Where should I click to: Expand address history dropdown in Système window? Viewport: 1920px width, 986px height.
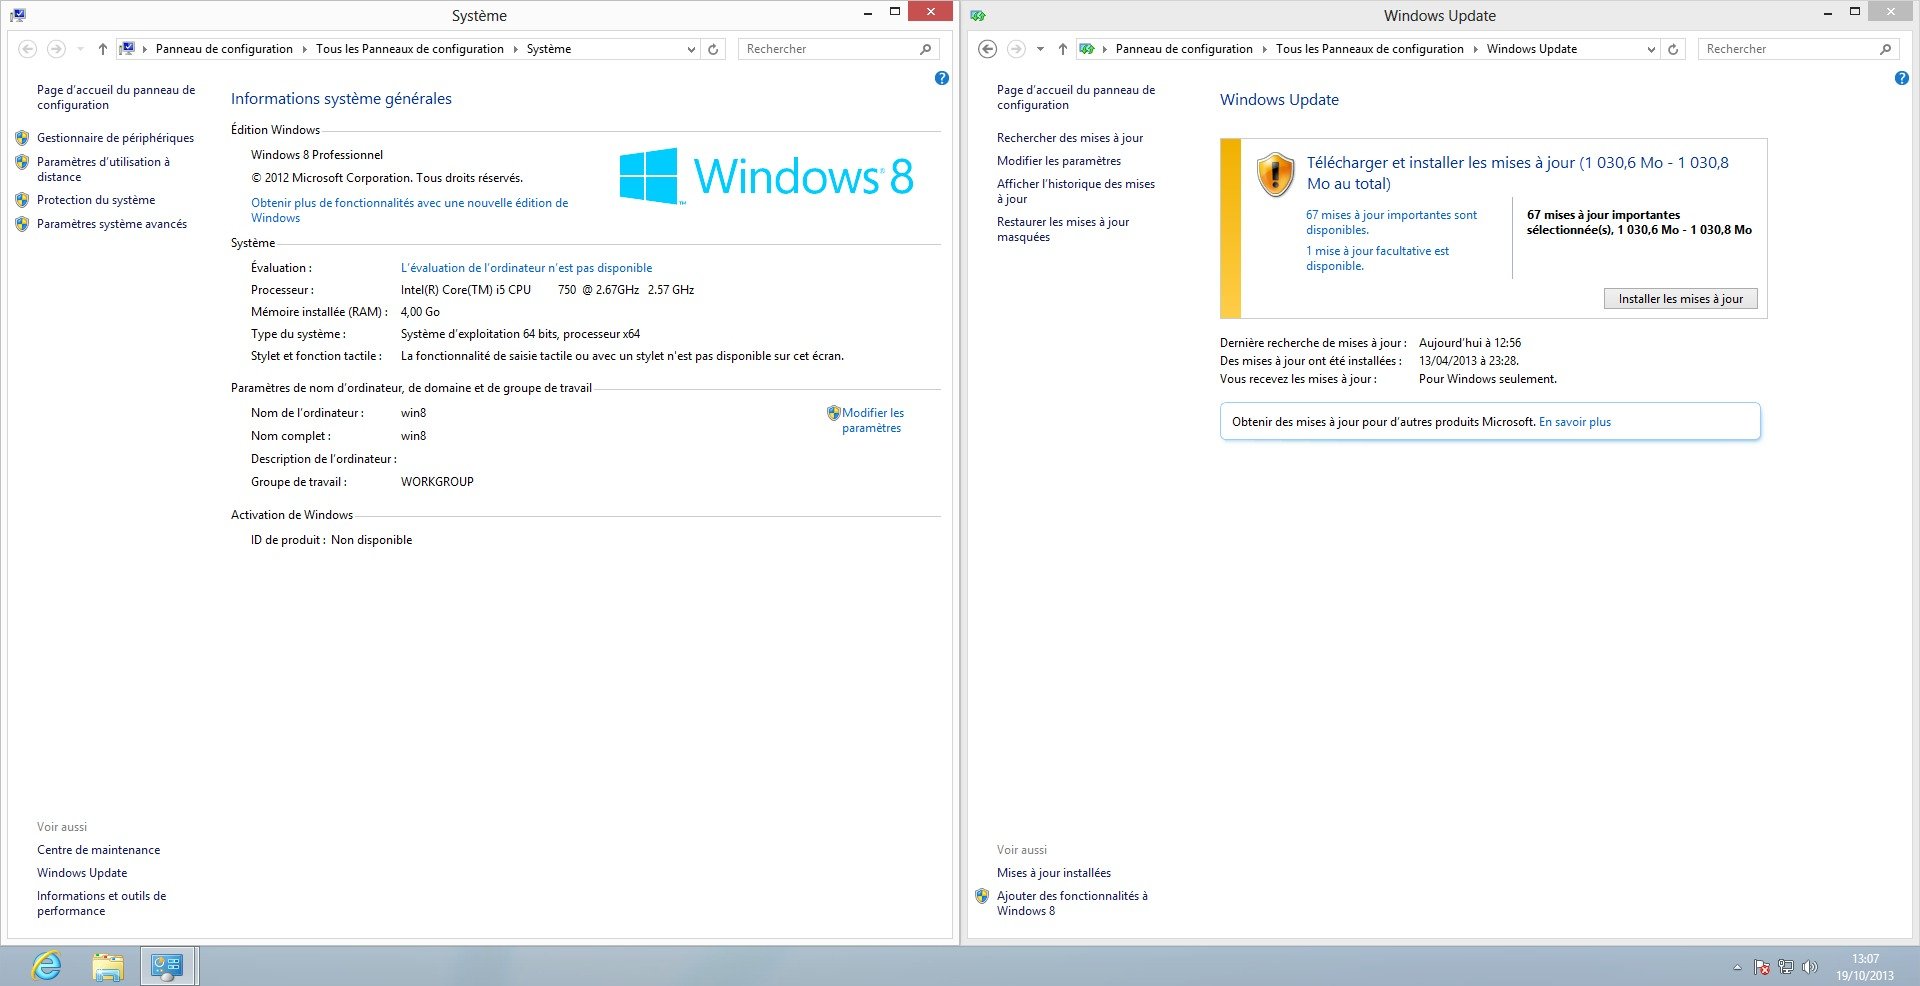(x=691, y=49)
